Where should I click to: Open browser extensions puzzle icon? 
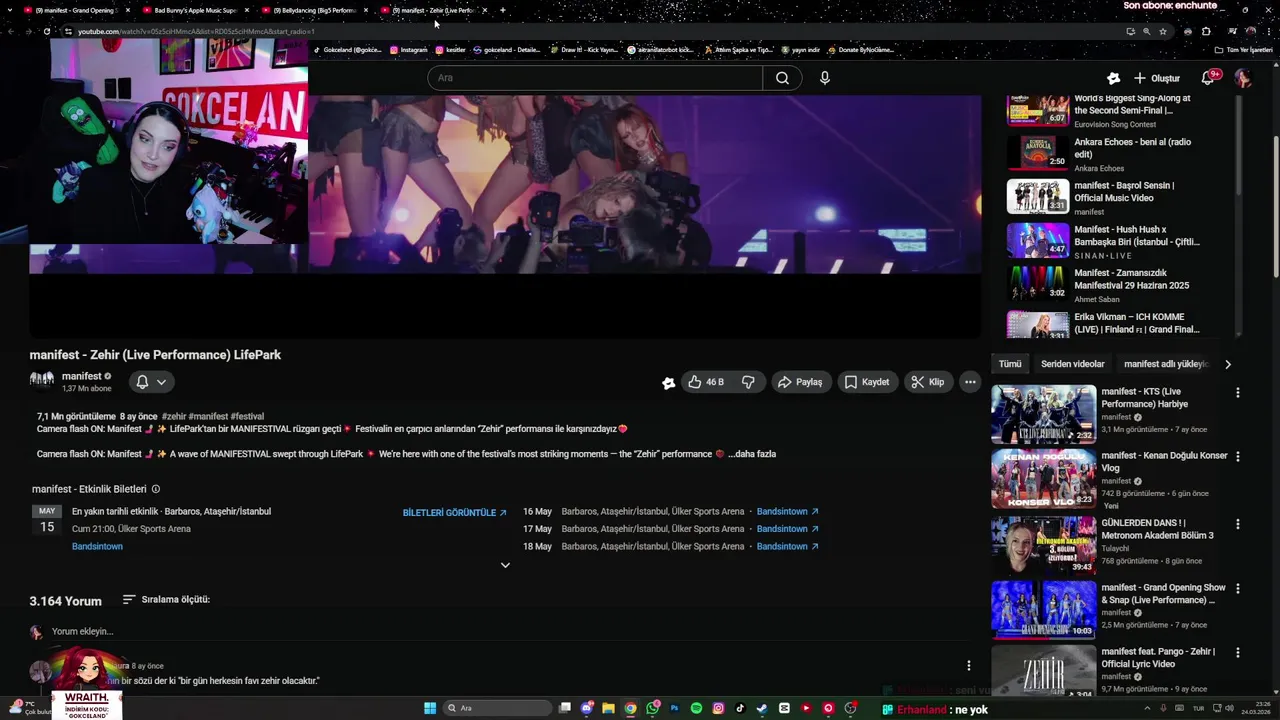point(1206,31)
